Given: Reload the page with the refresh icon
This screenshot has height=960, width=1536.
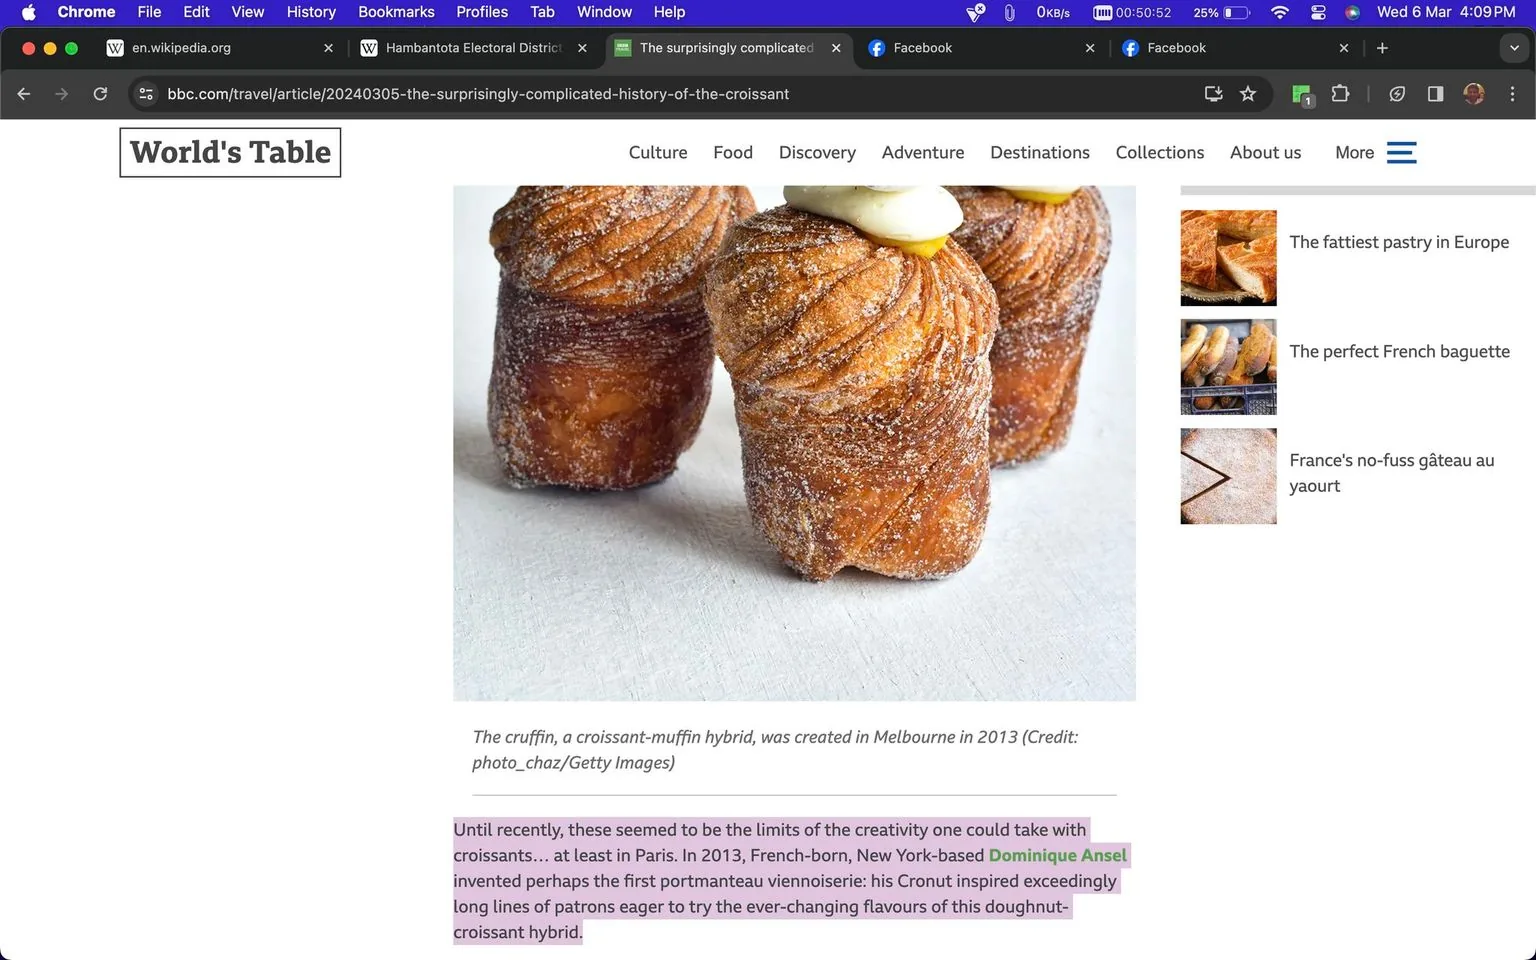Looking at the screenshot, I should pyautogui.click(x=100, y=93).
